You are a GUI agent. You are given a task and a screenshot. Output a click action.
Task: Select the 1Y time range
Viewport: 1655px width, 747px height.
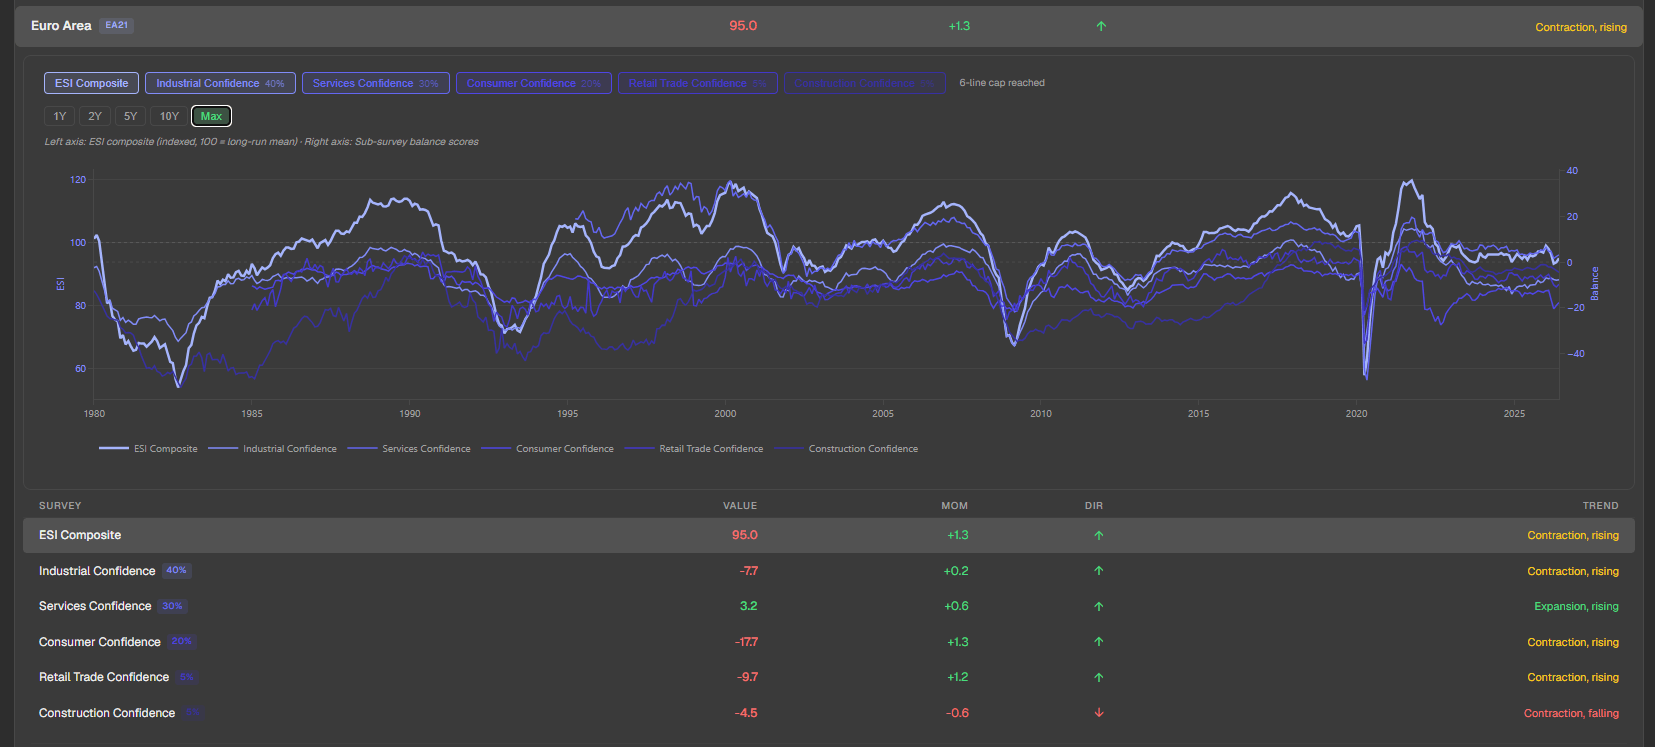click(x=60, y=116)
